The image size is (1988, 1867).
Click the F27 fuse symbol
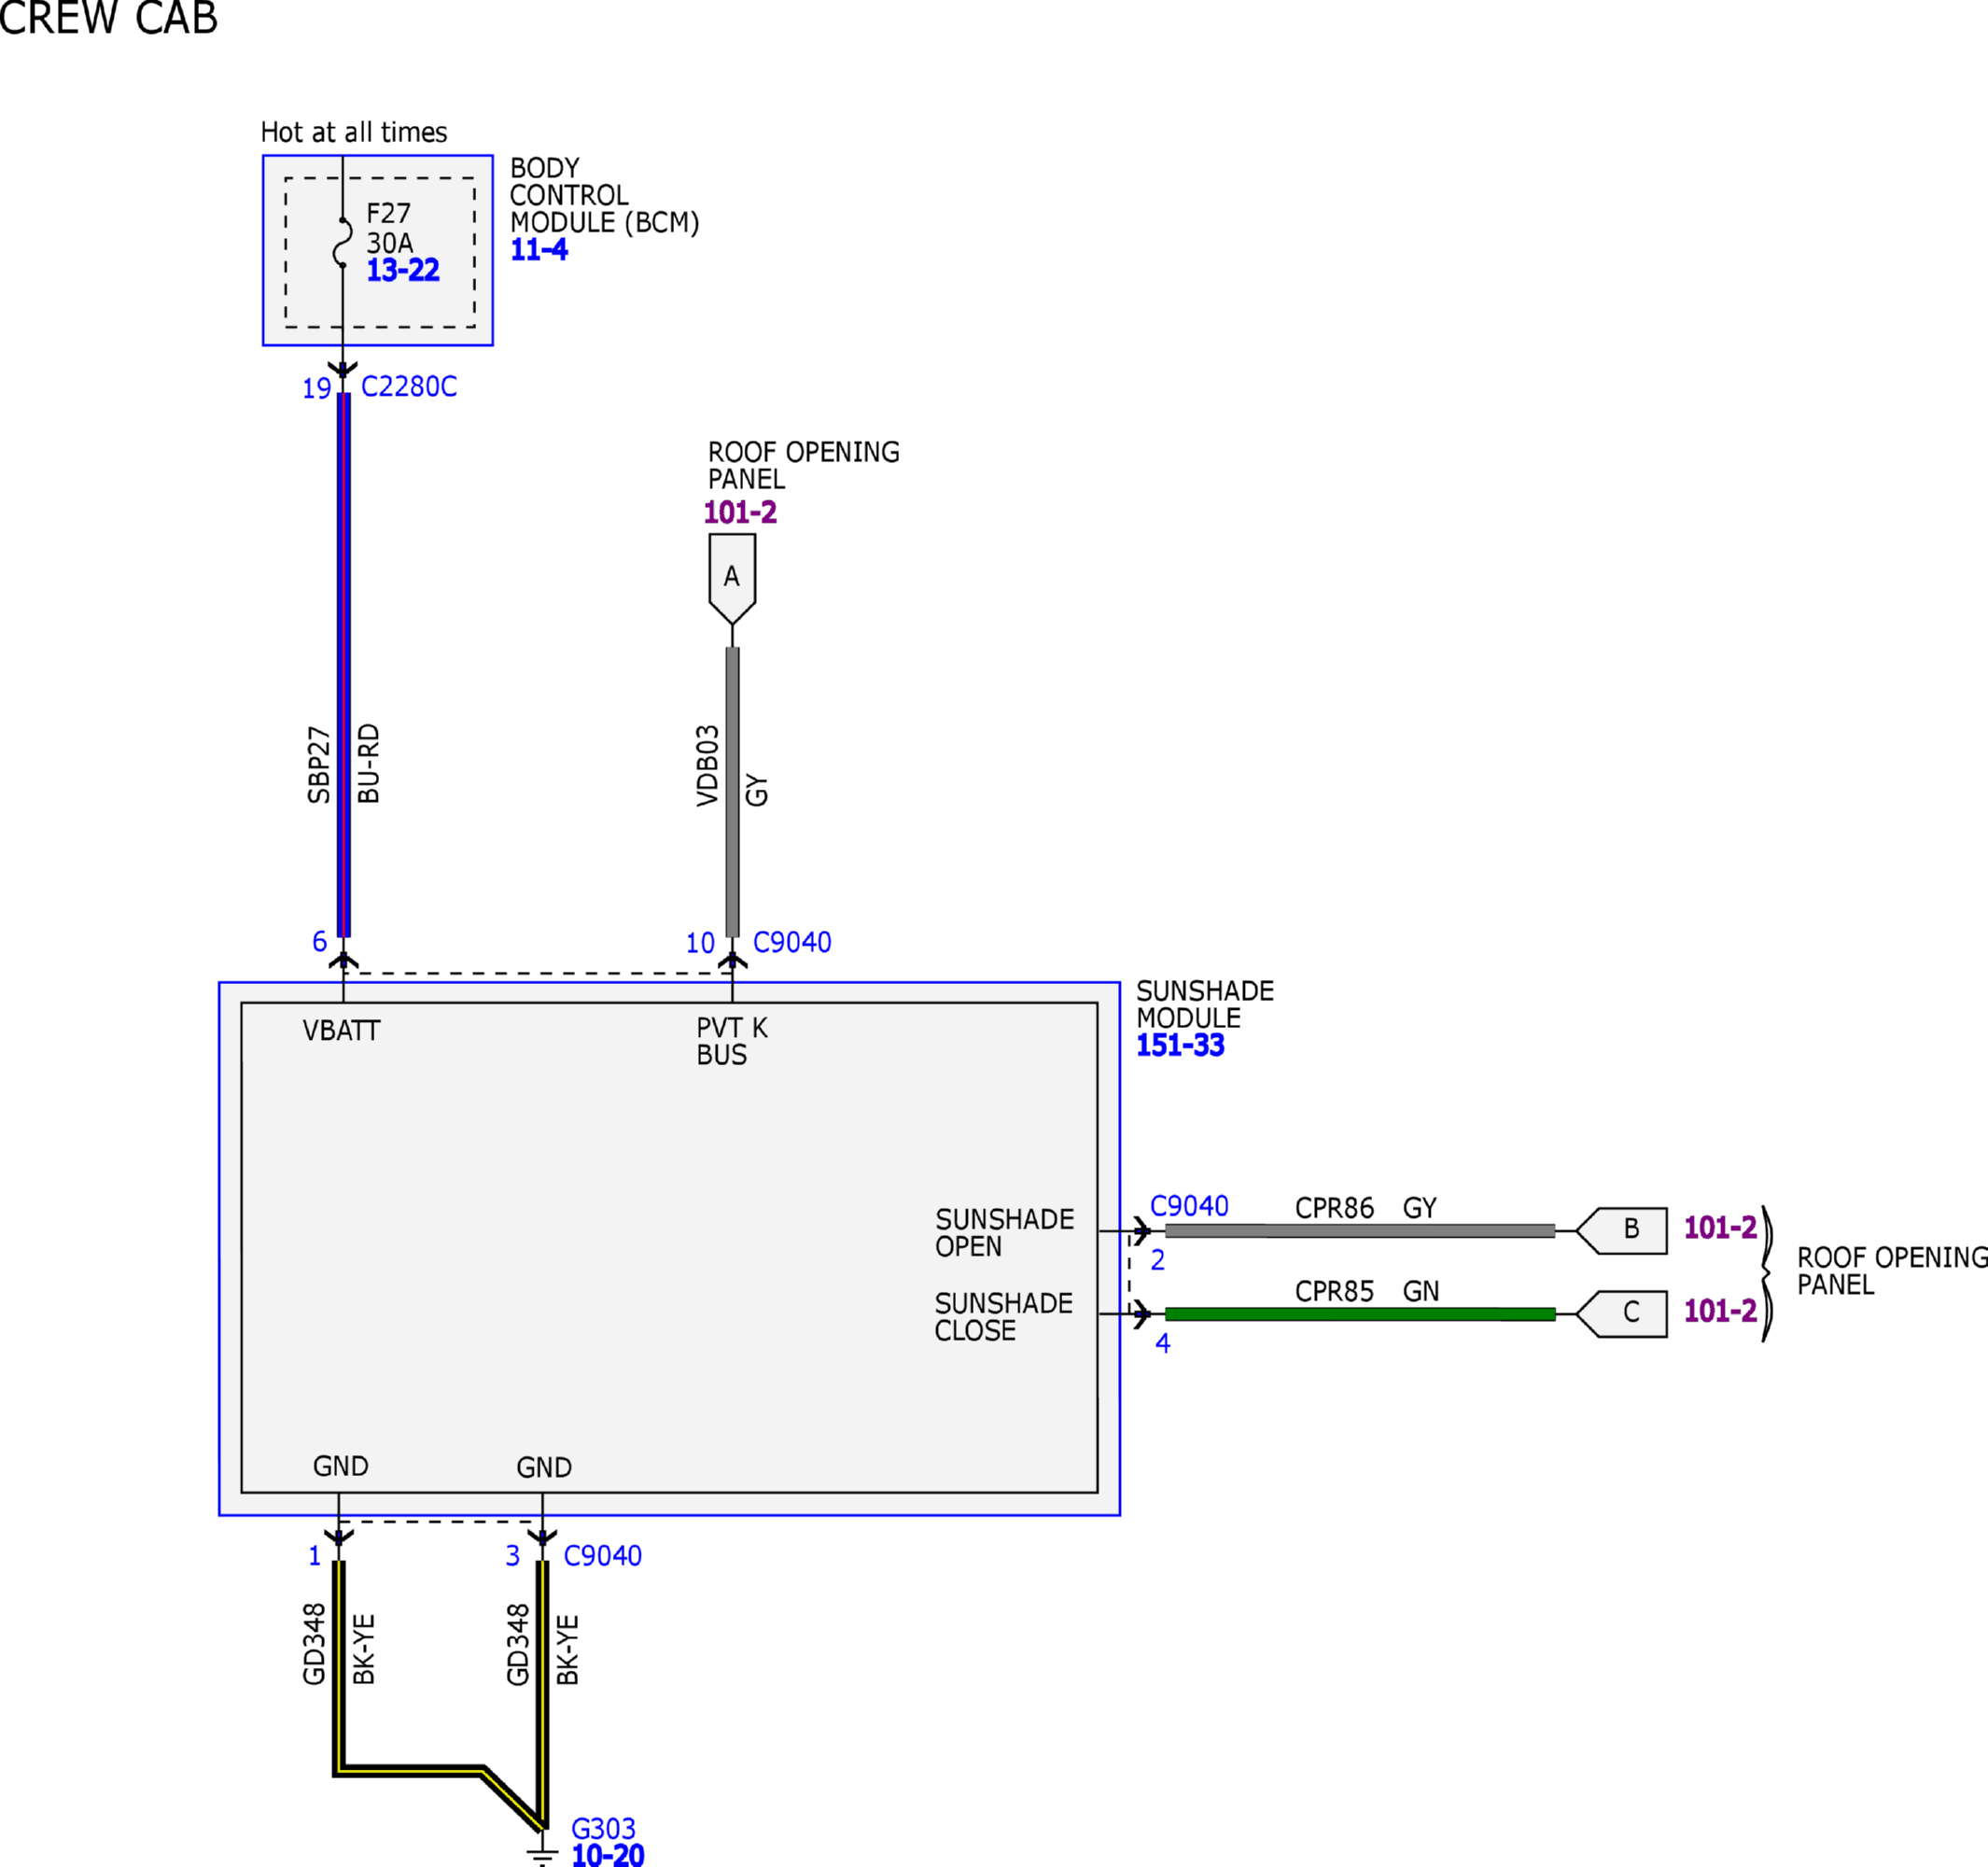(343, 243)
